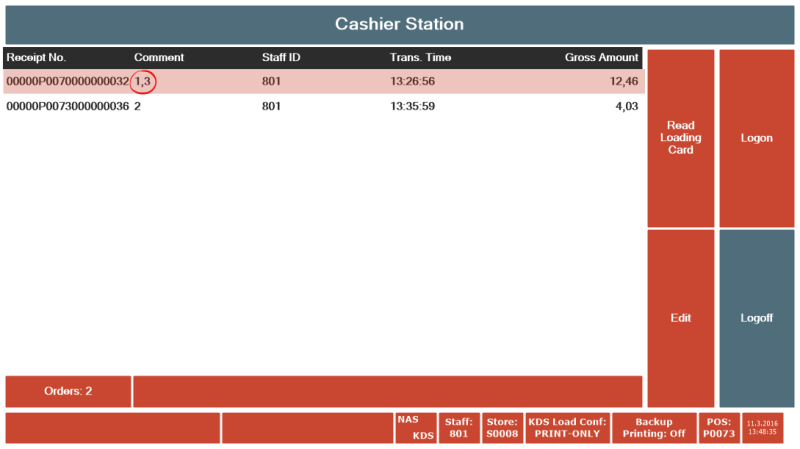Click the blue Logoff button
This screenshot has width=800, height=449.
[757, 318]
